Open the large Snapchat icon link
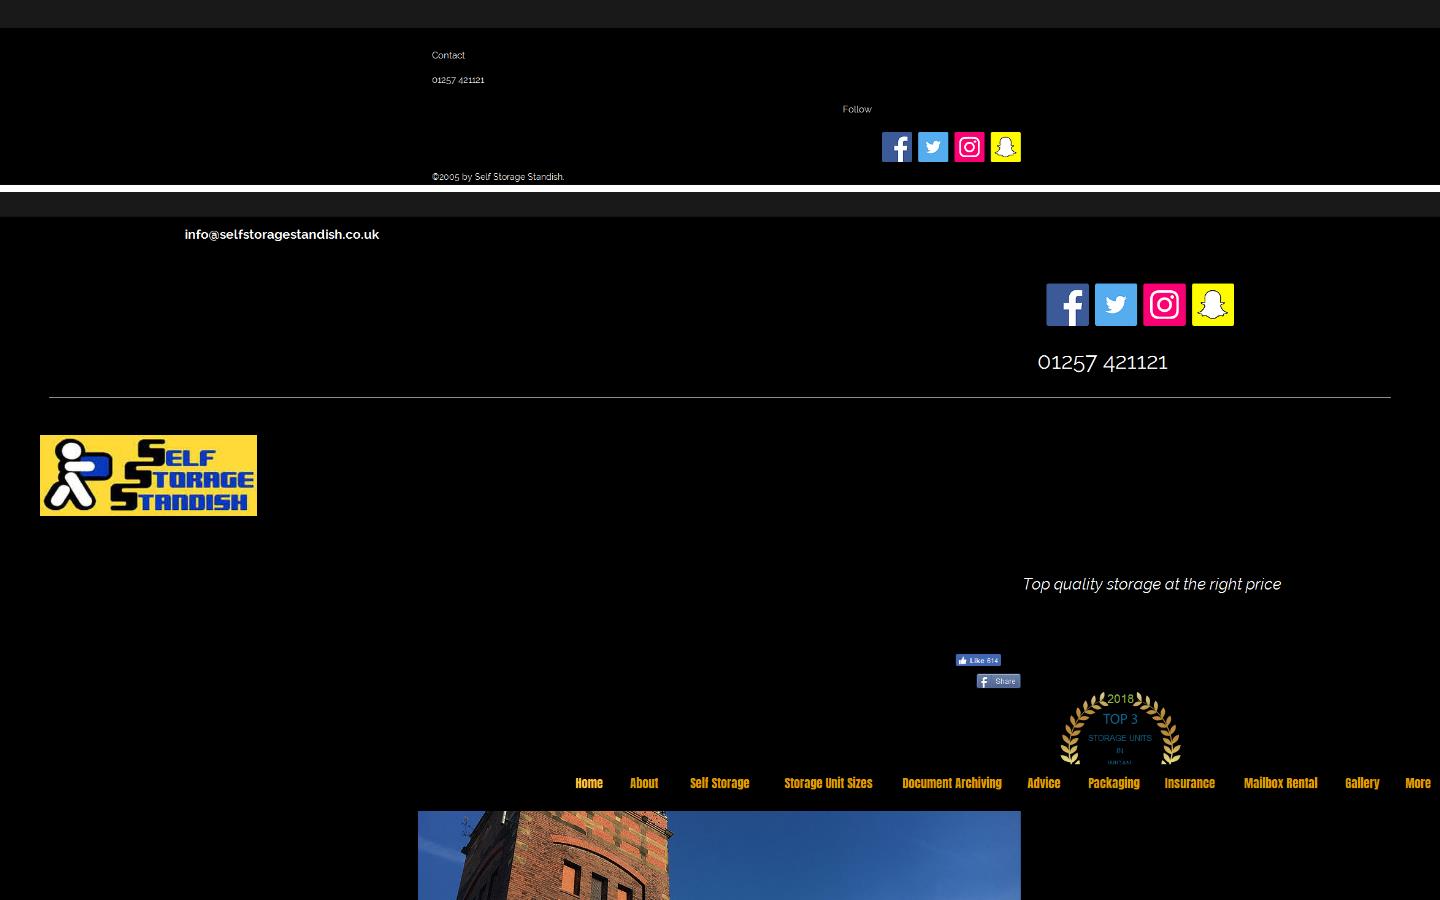 tap(1212, 305)
